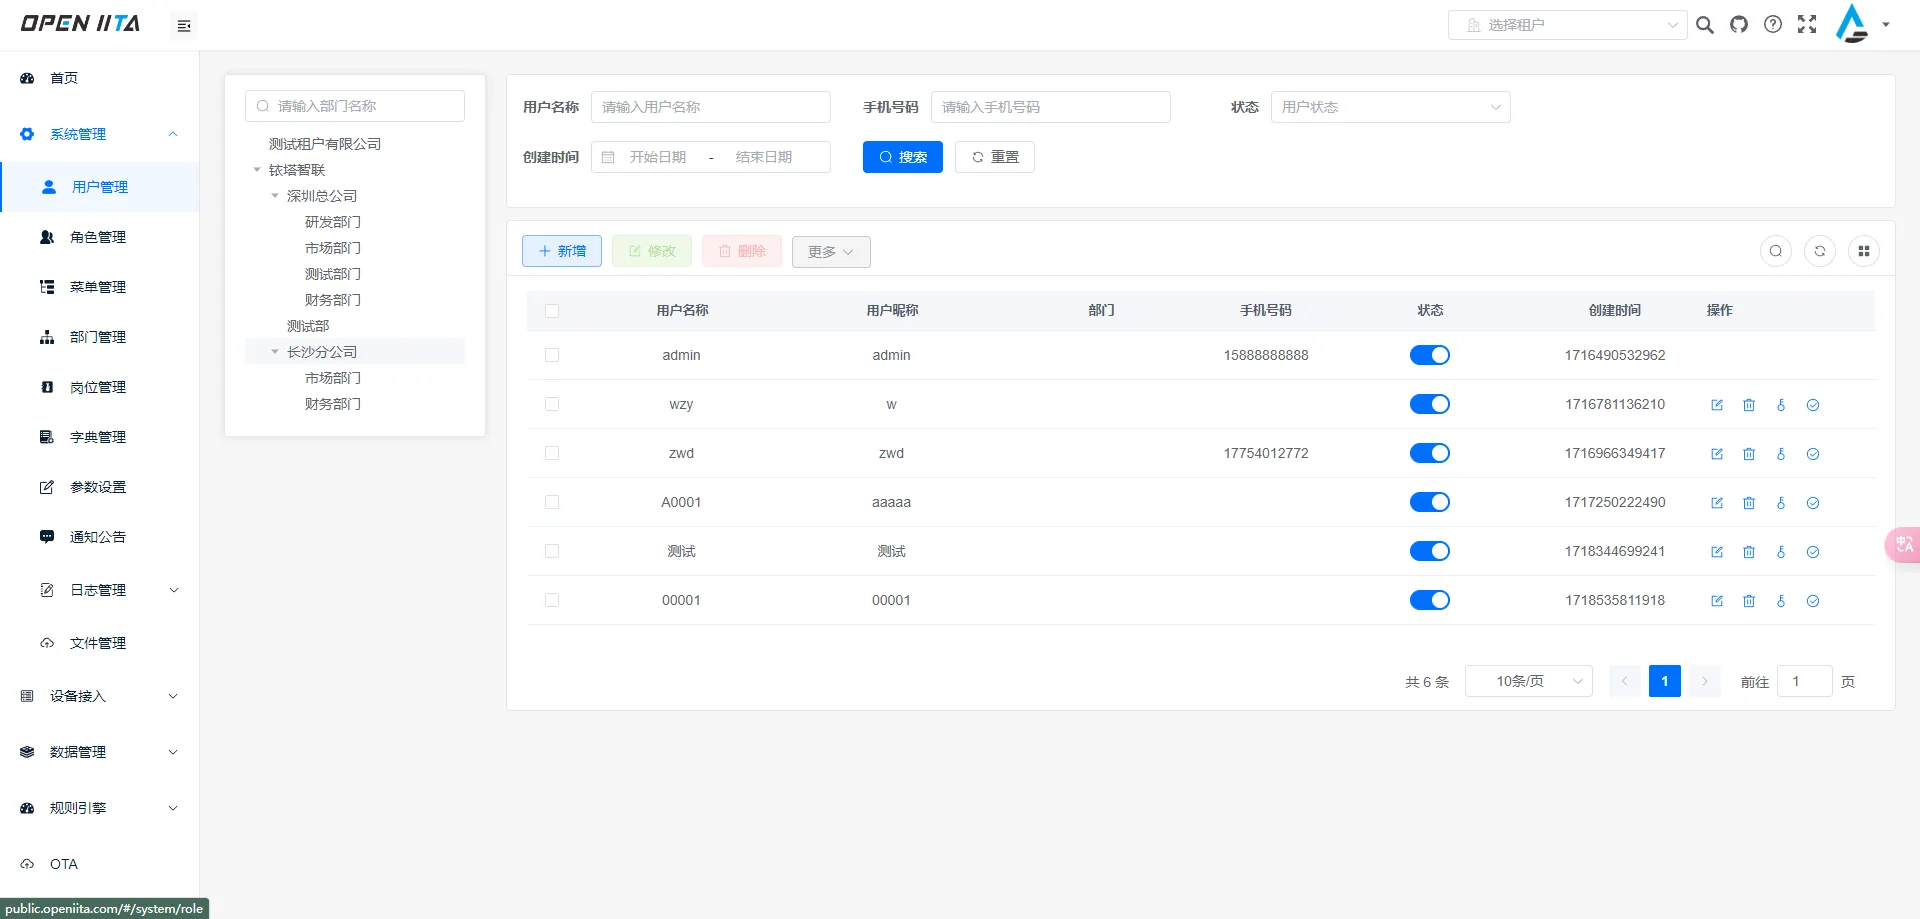Expand the 设备接入 menu section
Viewport: 1920px width, 919px height.
(x=100, y=696)
